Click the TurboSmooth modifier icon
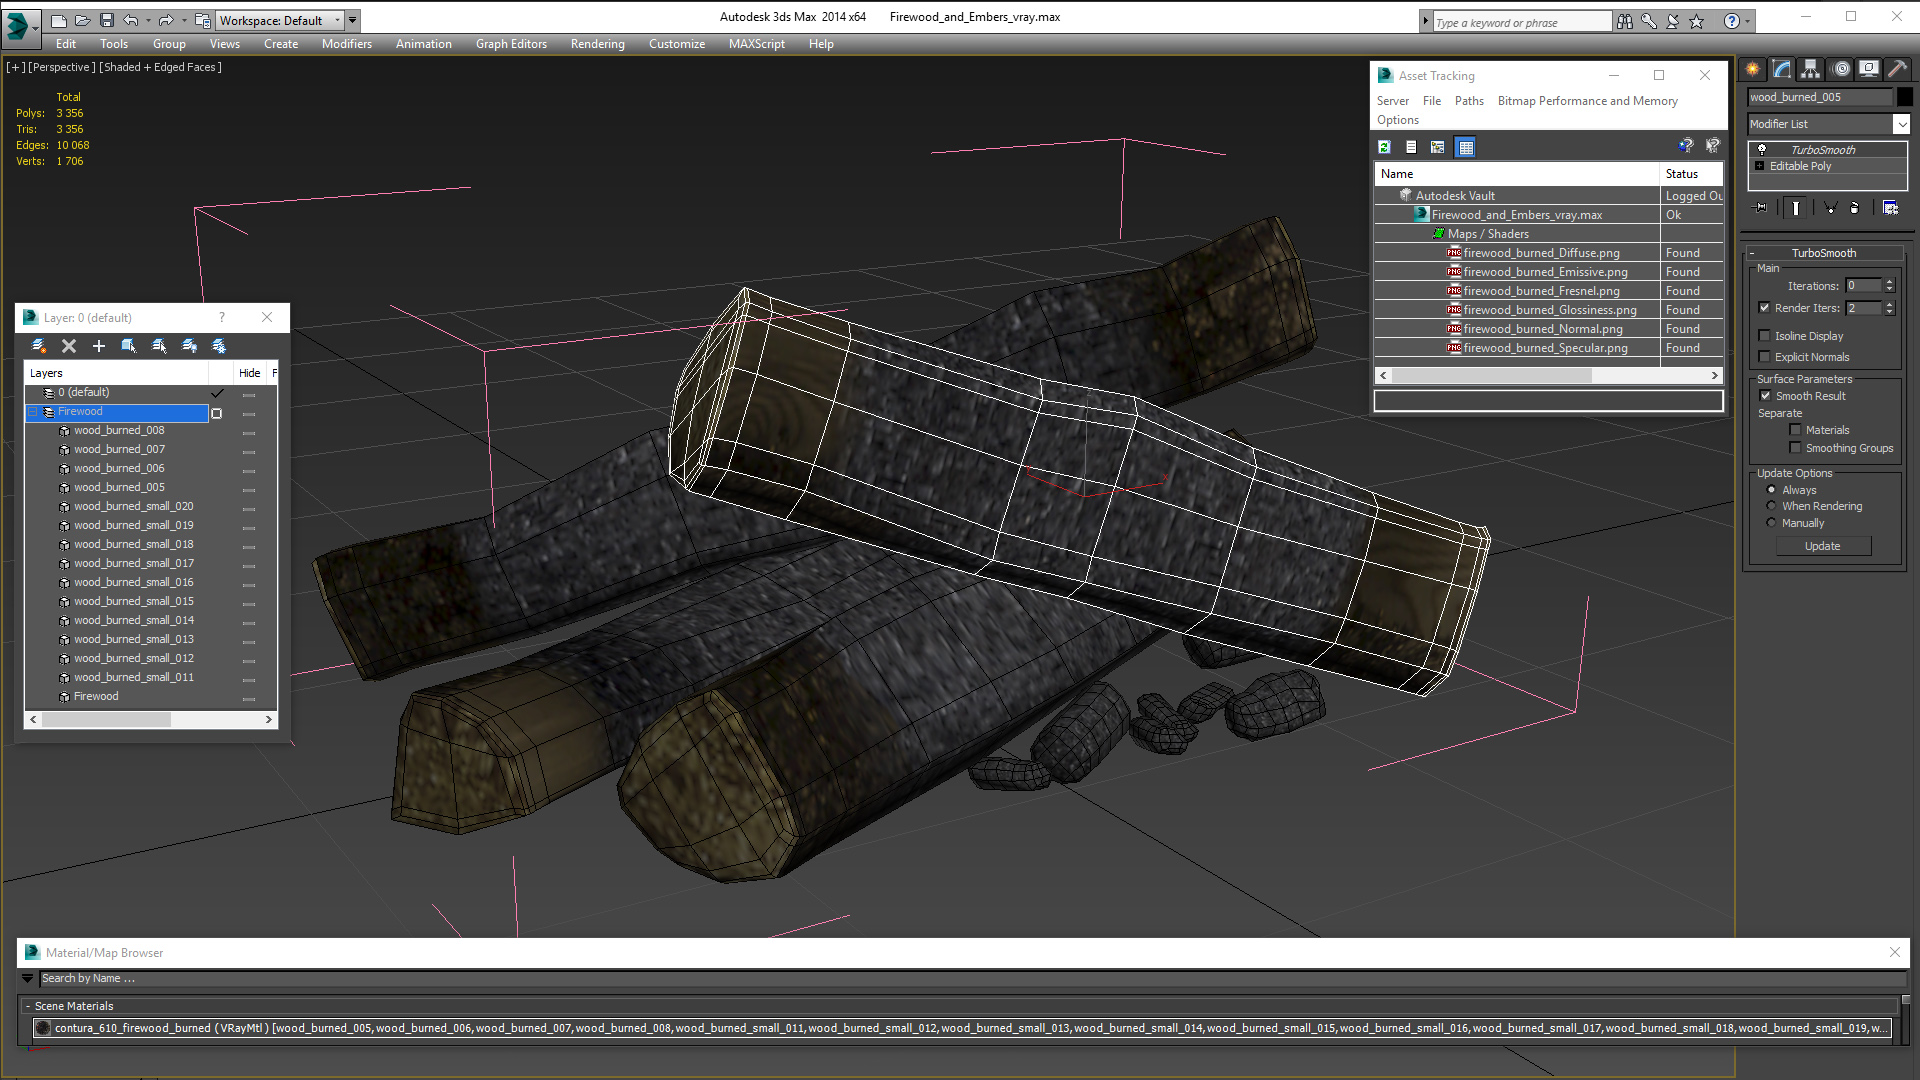This screenshot has width=1920, height=1080. [x=1762, y=148]
